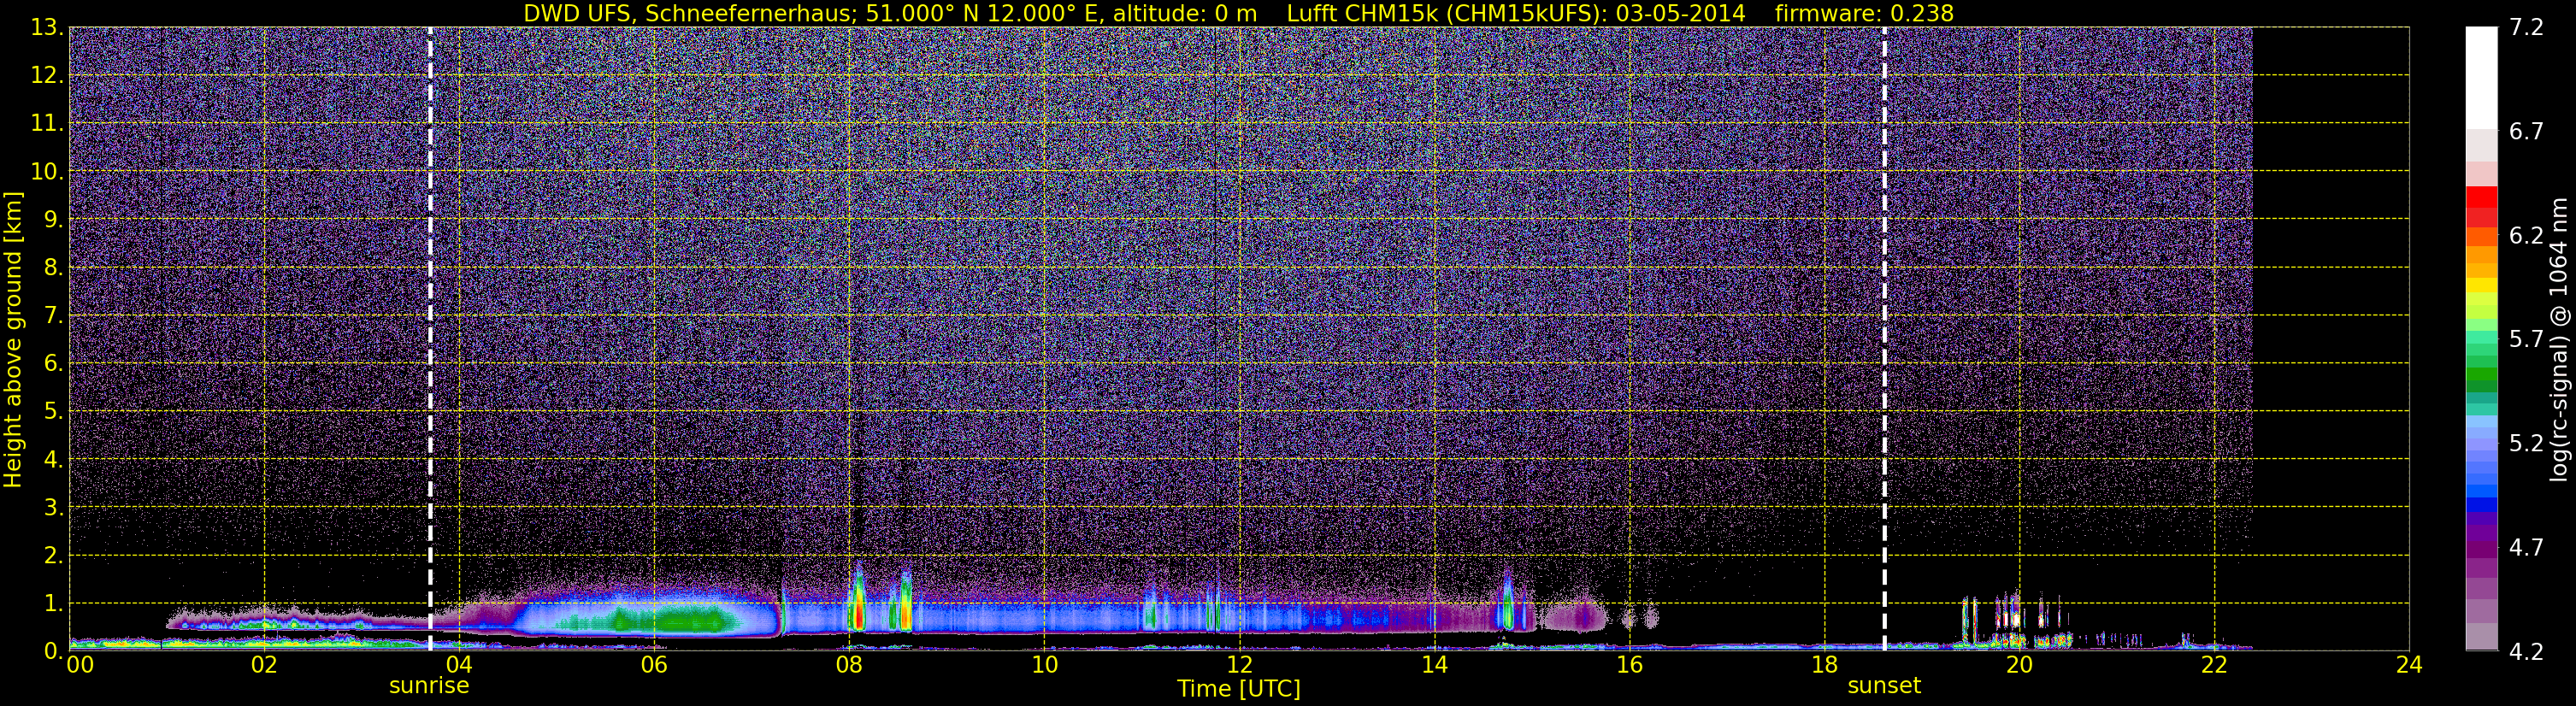Screen dimensions: 2576x706
Task: Click the 'Time [UTC]' axis label
Action: click(x=1239, y=689)
